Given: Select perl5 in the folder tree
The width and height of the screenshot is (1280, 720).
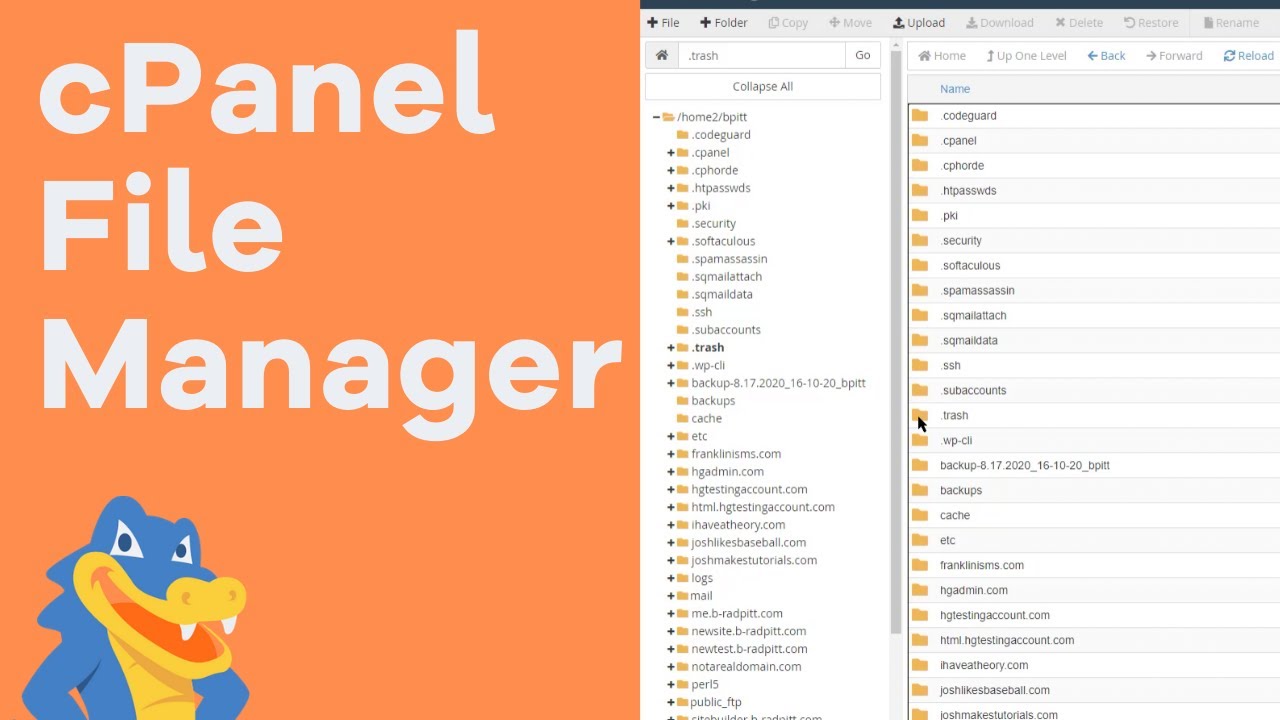Looking at the screenshot, I should 704,685.
